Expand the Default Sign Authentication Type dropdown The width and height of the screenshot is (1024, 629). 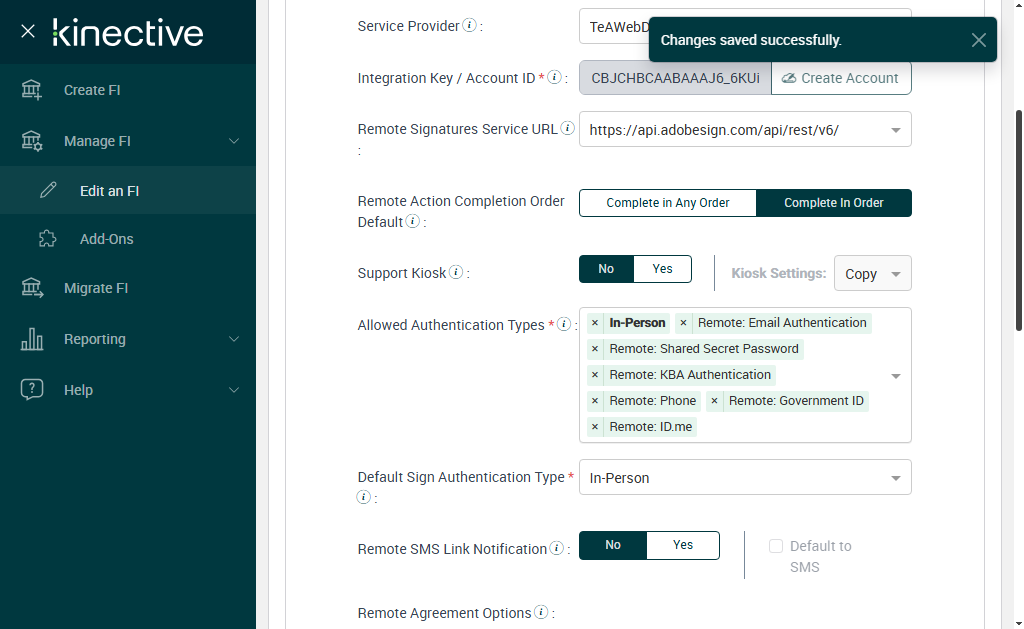(x=895, y=478)
